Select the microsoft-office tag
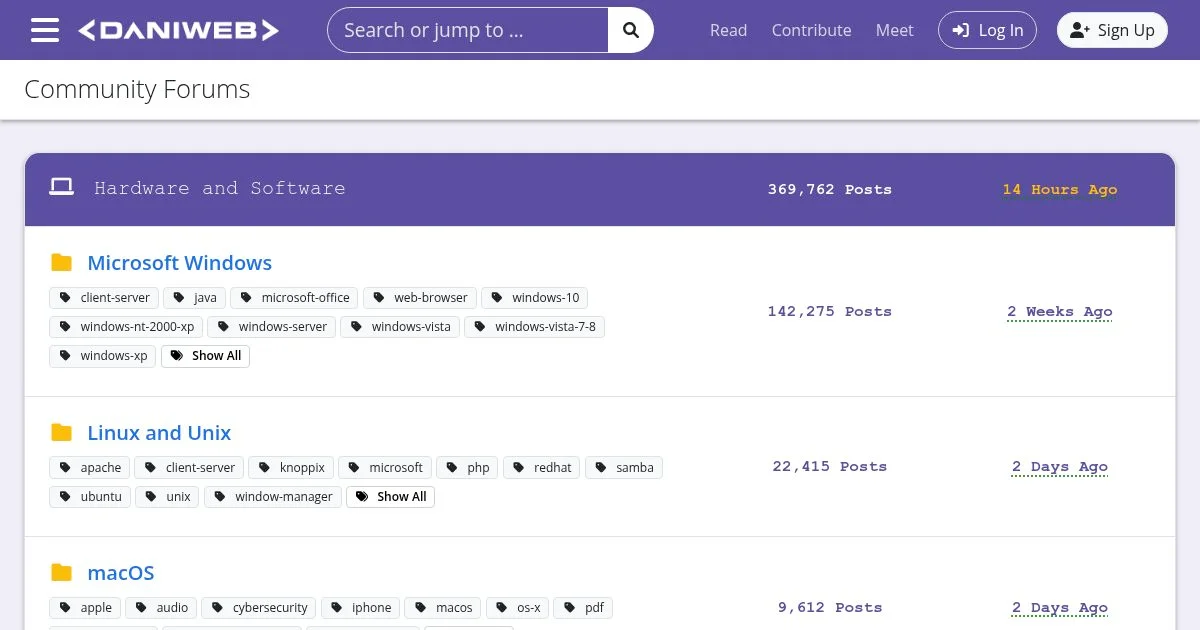1200x630 pixels. (x=294, y=298)
